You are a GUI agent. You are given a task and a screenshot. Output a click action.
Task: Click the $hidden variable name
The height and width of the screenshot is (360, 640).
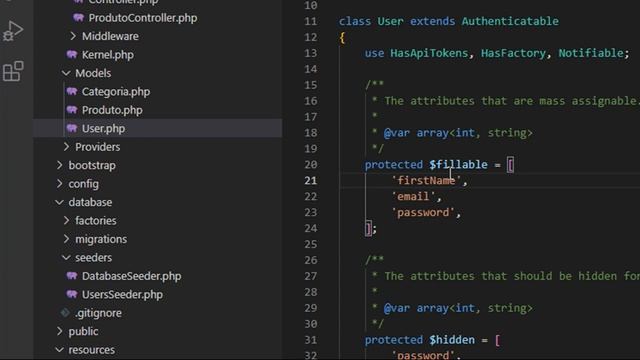[452, 340]
